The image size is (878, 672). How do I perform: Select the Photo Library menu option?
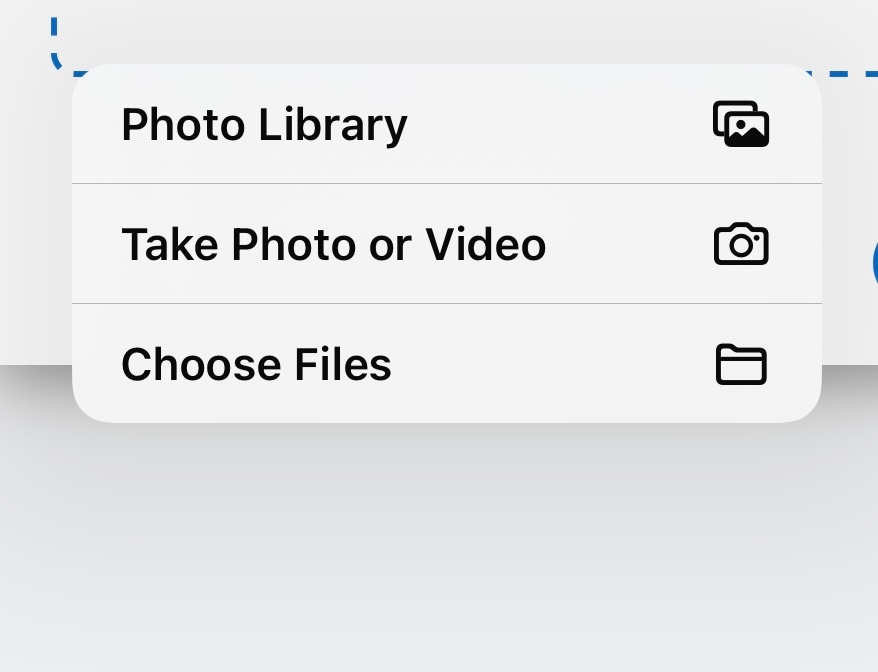[447, 124]
